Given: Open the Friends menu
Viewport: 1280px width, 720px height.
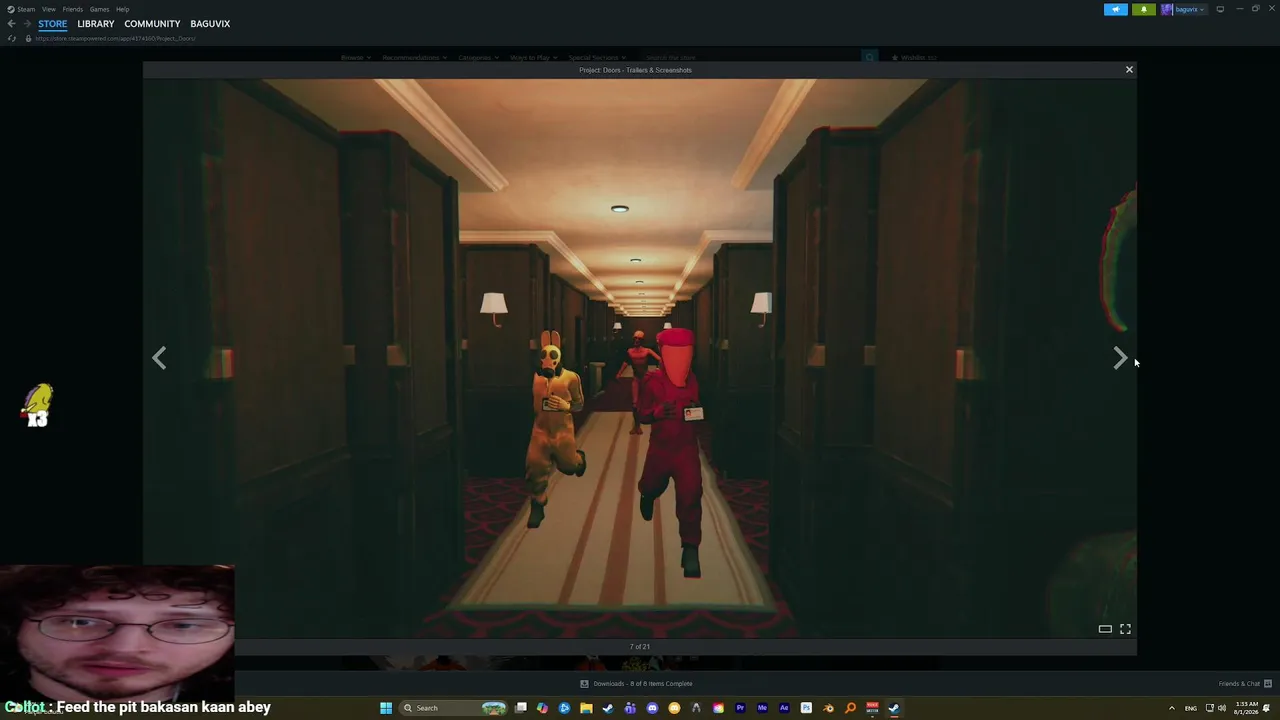Looking at the screenshot, I should click(x=73, y=9).
